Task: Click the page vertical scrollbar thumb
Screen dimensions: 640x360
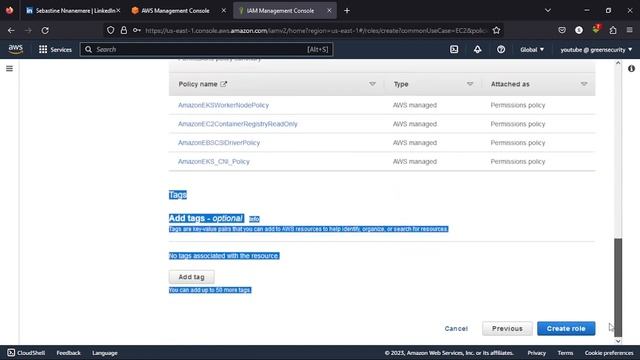Action: coord(618,287)
